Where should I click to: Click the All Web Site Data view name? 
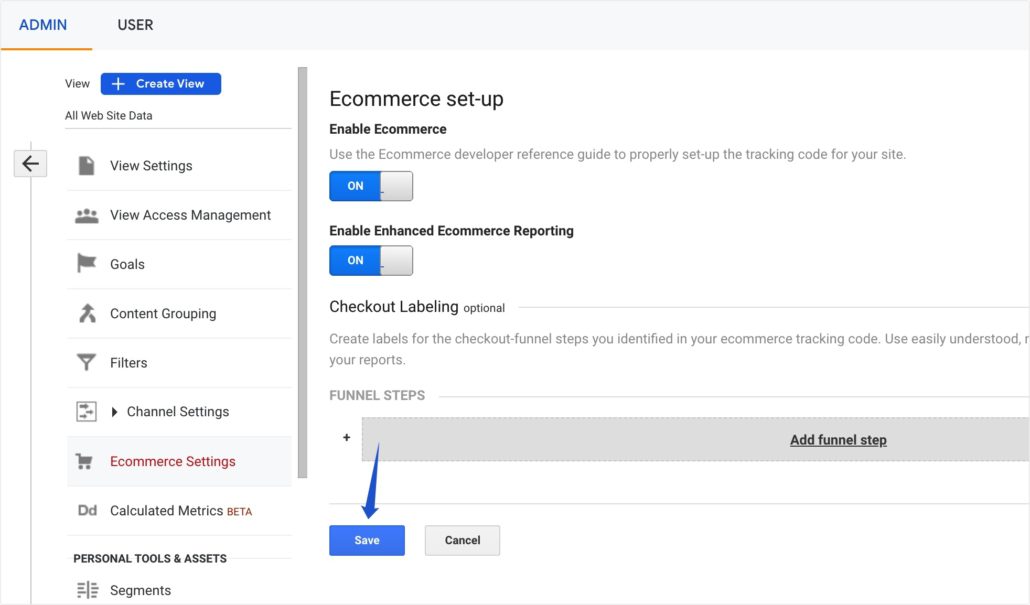(x=108, y=116)
